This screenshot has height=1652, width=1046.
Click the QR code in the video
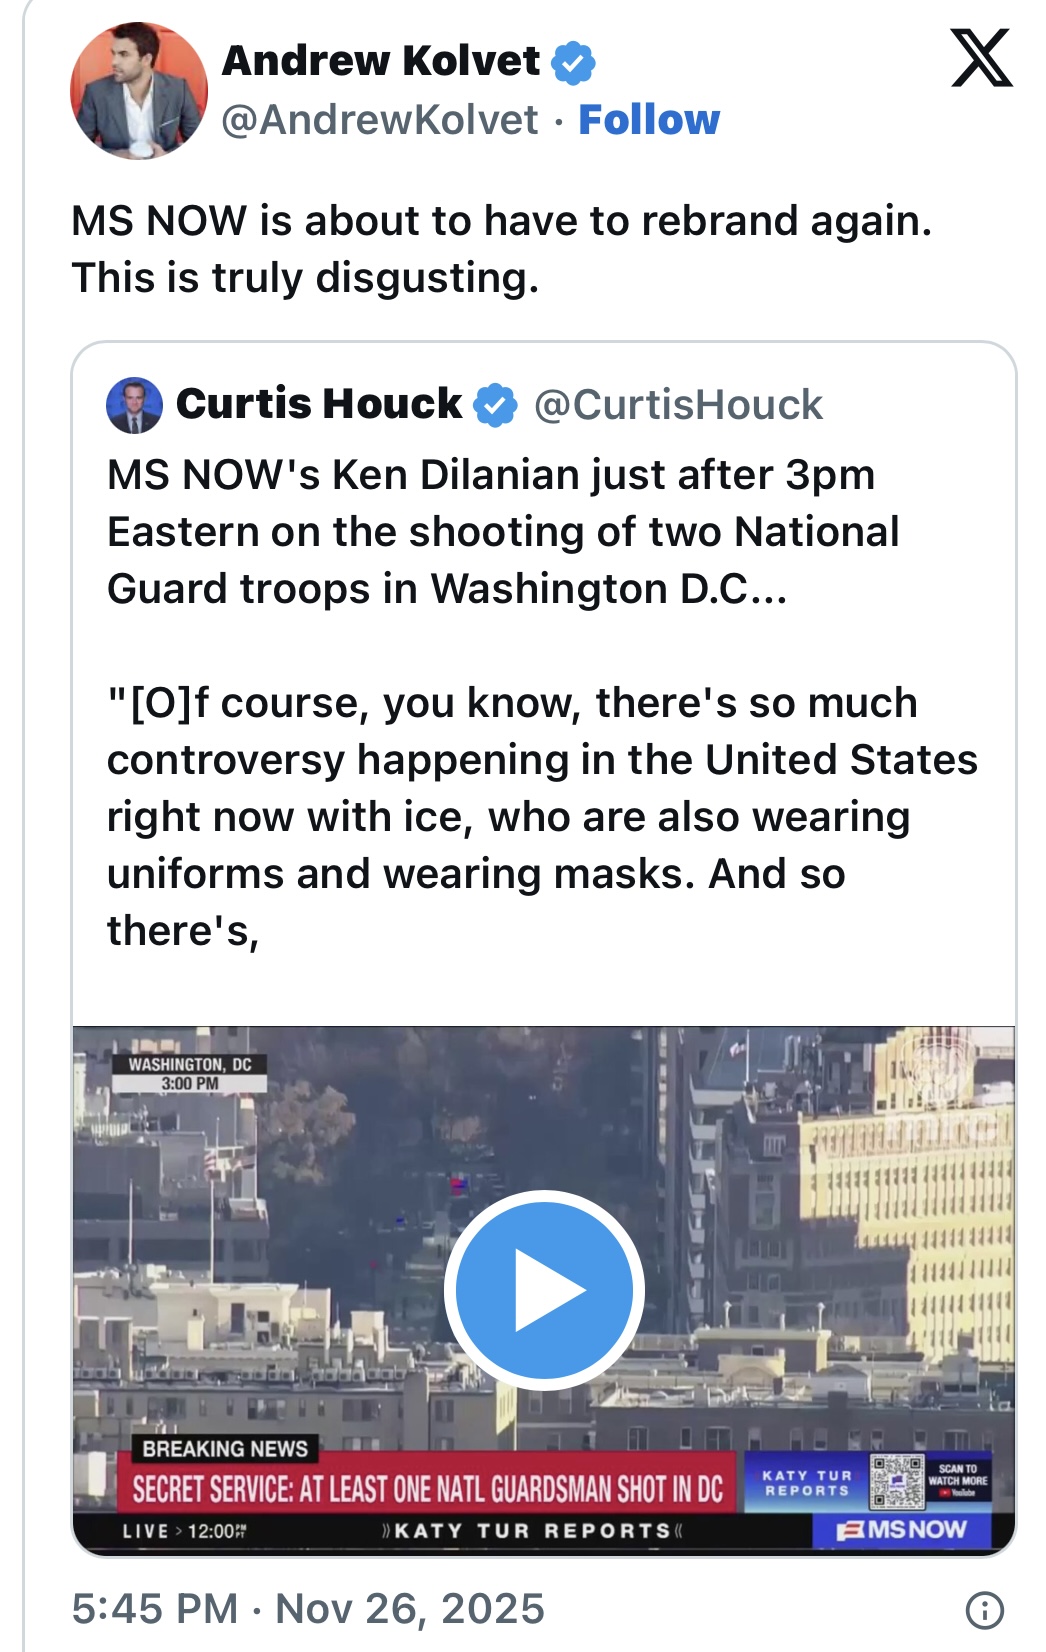point(897,1481)
